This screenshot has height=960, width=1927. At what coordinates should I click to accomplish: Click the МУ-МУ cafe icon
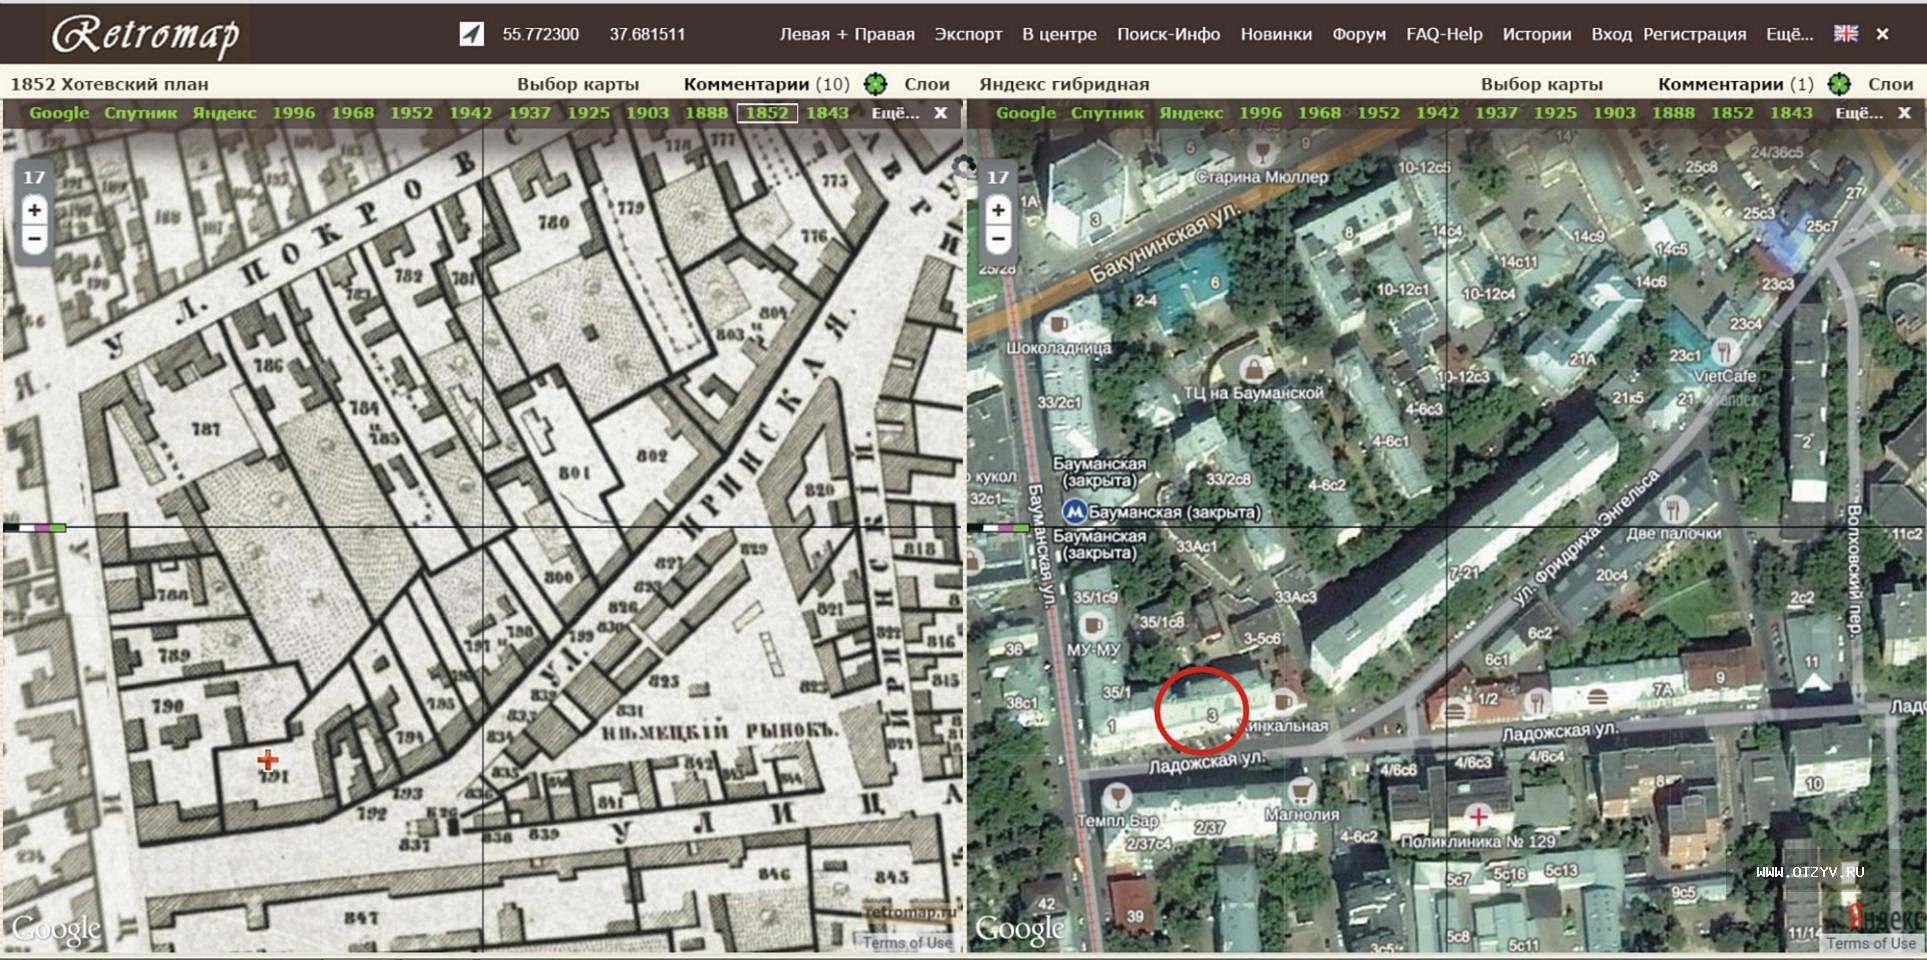1093,626
